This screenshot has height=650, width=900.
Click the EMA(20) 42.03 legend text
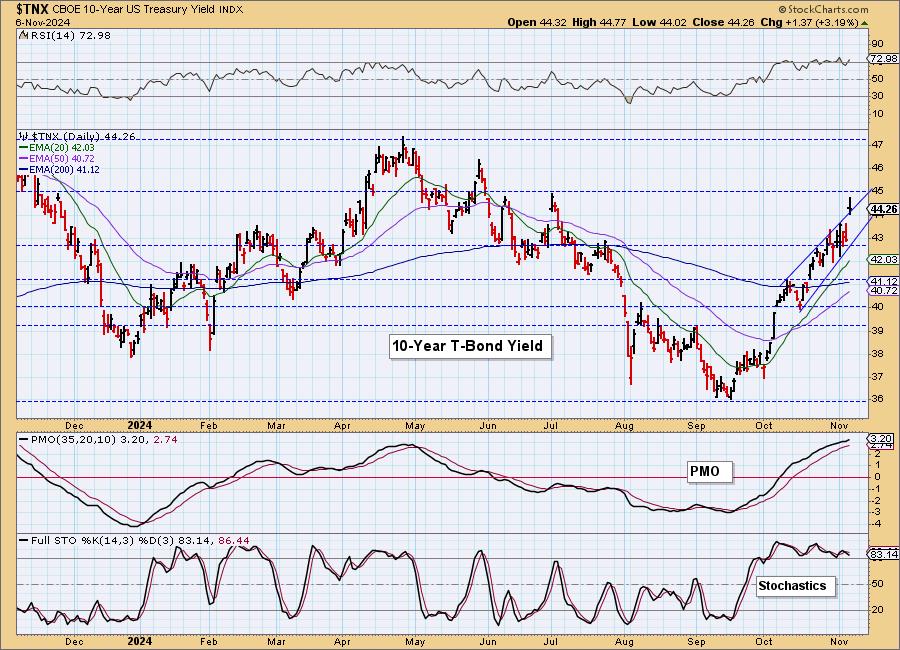pos(61,148)
